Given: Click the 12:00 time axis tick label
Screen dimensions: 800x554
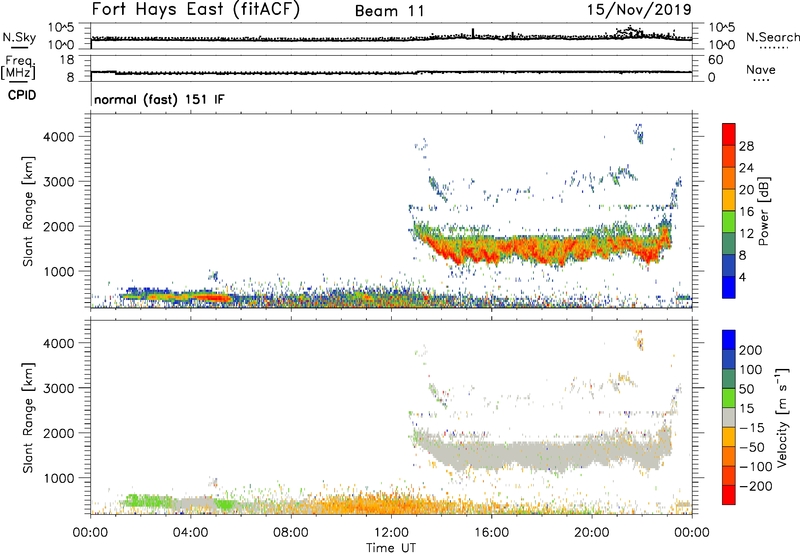Looking at the screenshot, I should (391, 533).
